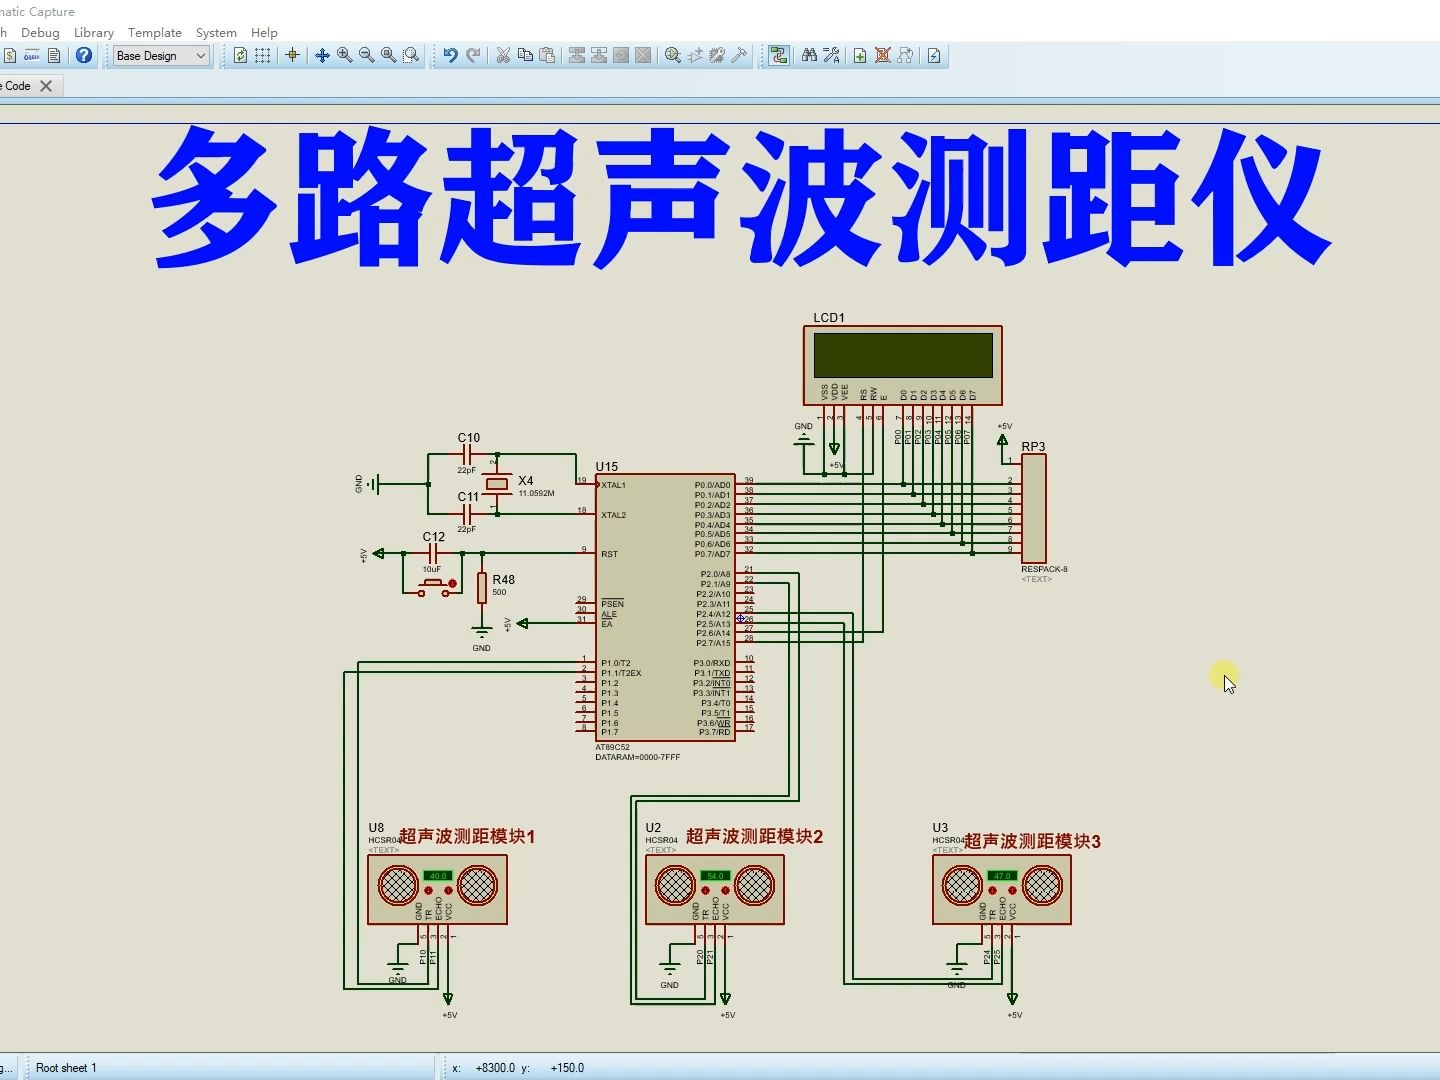Click the Block Copy icon
The image size is (1440, 1080).
coord(577,56)
